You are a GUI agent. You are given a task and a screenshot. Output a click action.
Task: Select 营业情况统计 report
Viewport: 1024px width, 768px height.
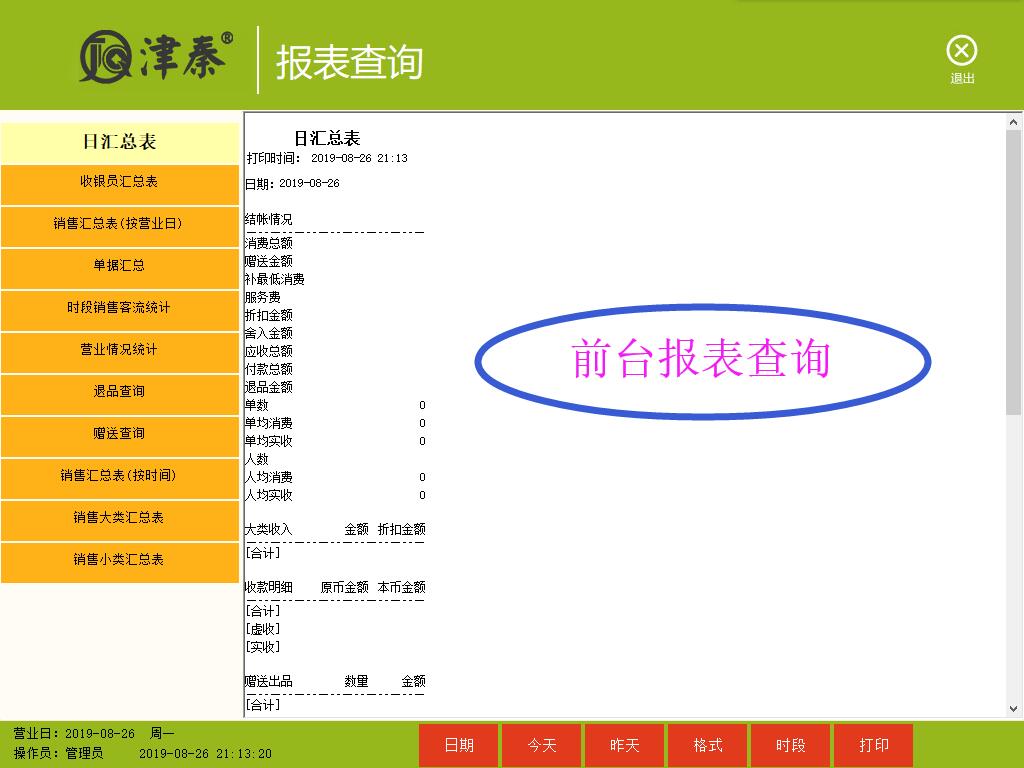click(x=120, y=350)
